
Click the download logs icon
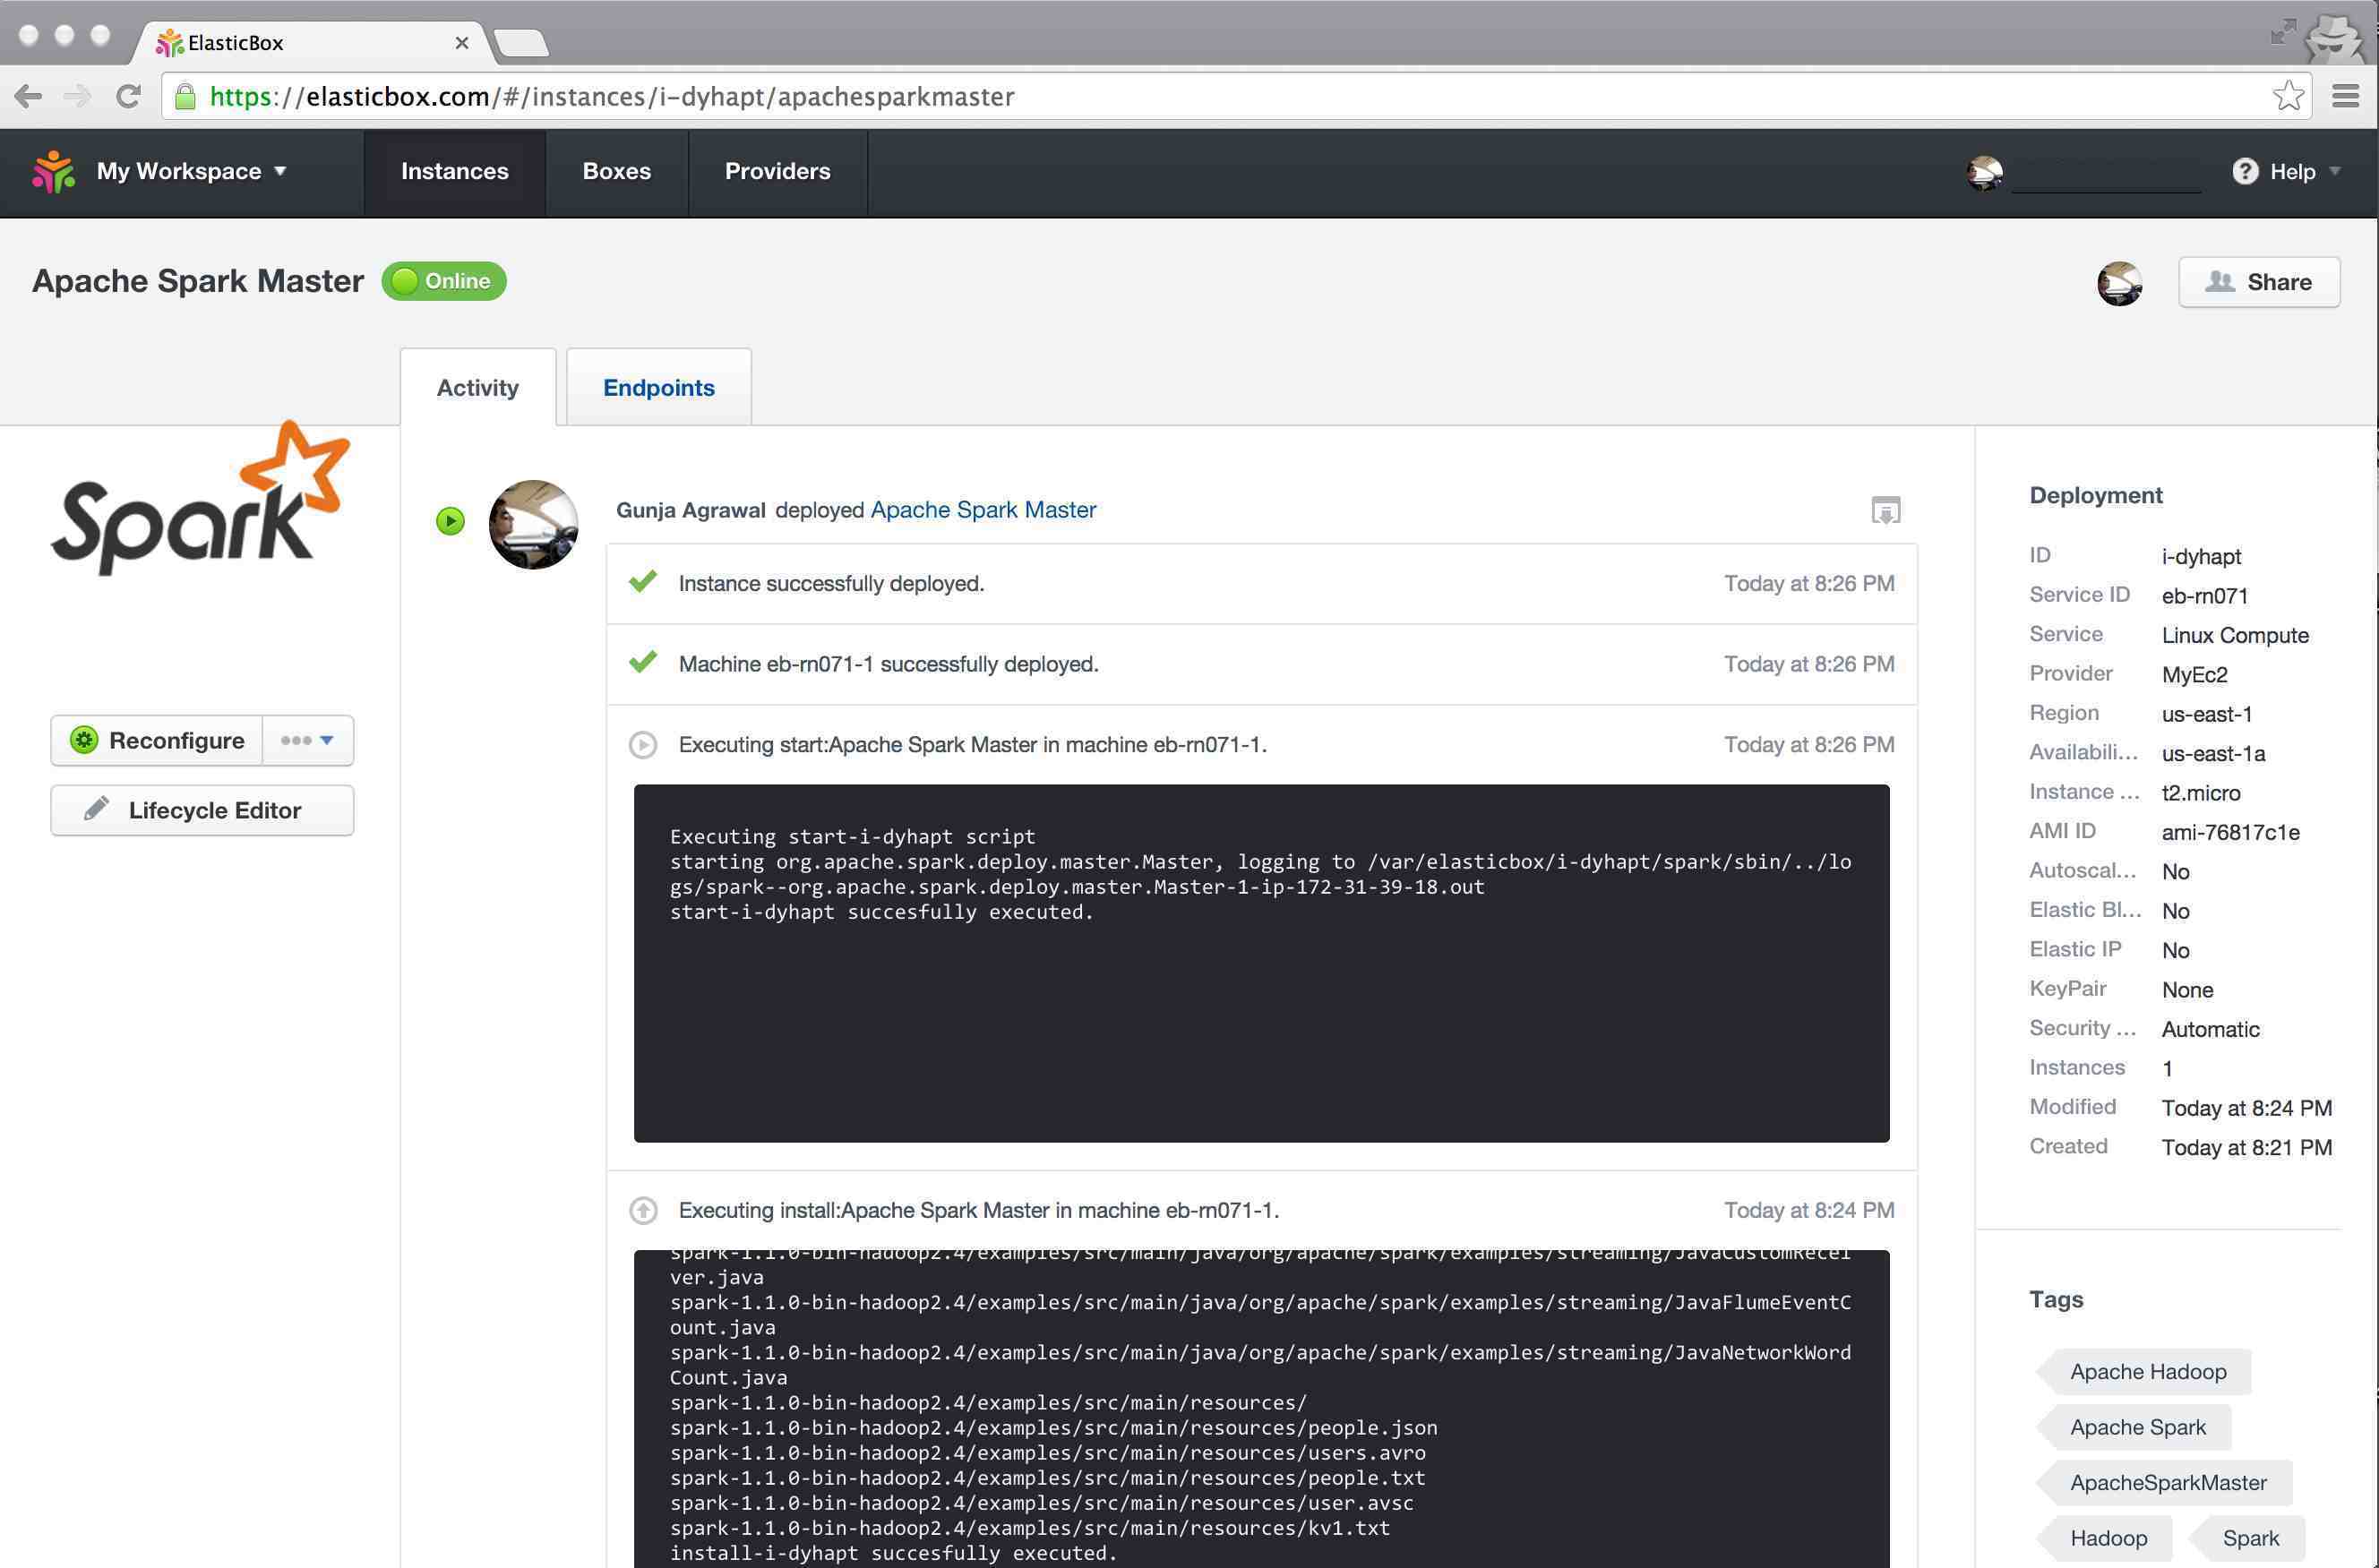[x=1885, y=510]
